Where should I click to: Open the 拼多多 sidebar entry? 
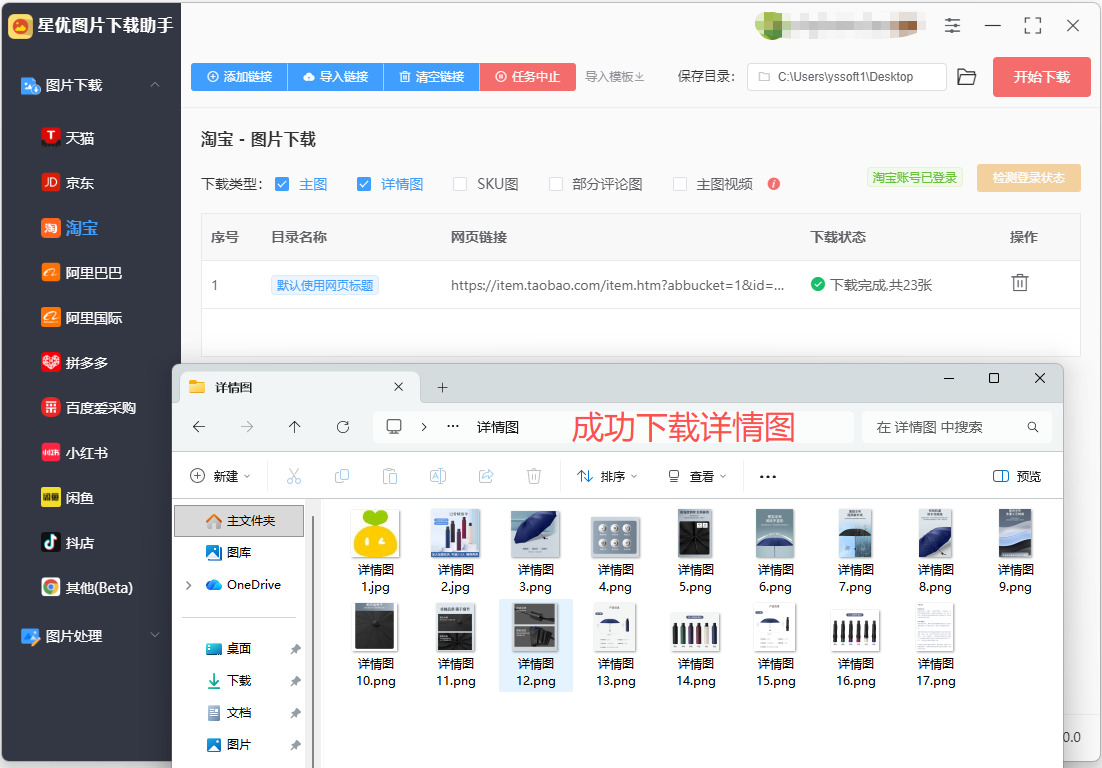click(x=74, y=363)
